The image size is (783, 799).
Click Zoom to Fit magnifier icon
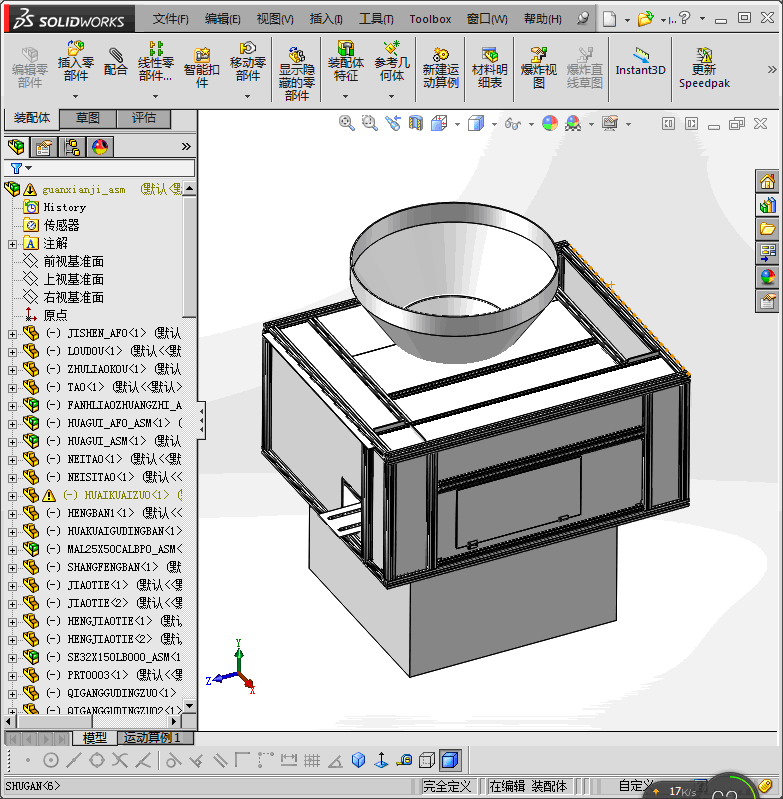tap(346, 123)
